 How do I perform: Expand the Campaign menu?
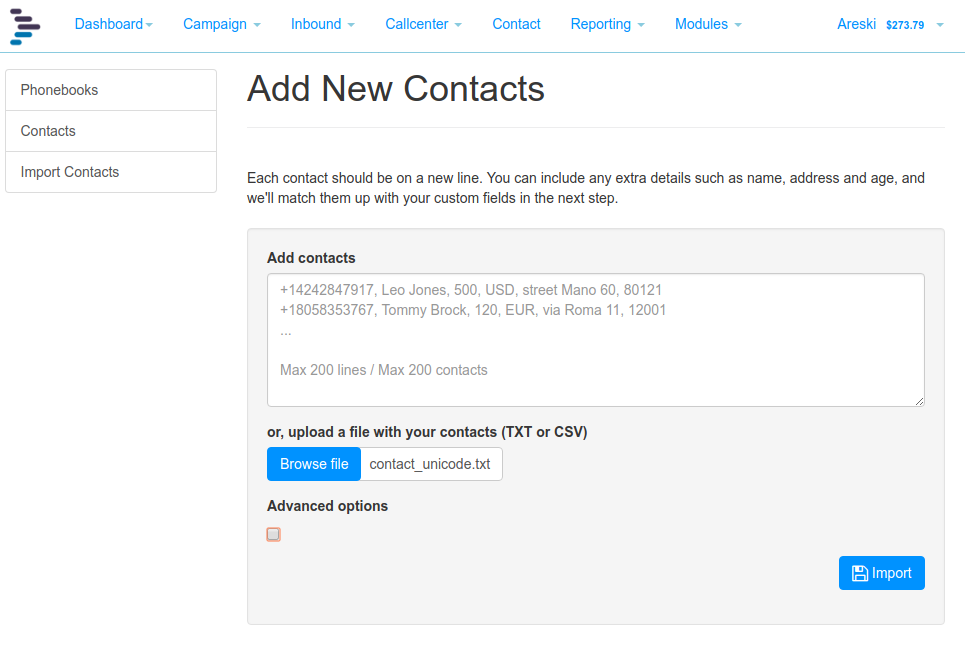tap(222, 24)
